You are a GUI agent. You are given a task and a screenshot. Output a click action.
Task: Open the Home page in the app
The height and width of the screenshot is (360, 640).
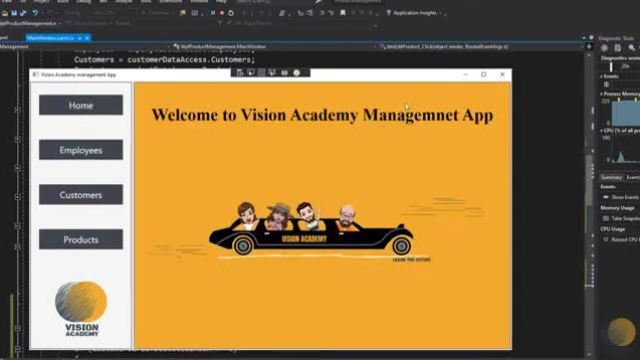pyautogui.click(x=81, y=105)
